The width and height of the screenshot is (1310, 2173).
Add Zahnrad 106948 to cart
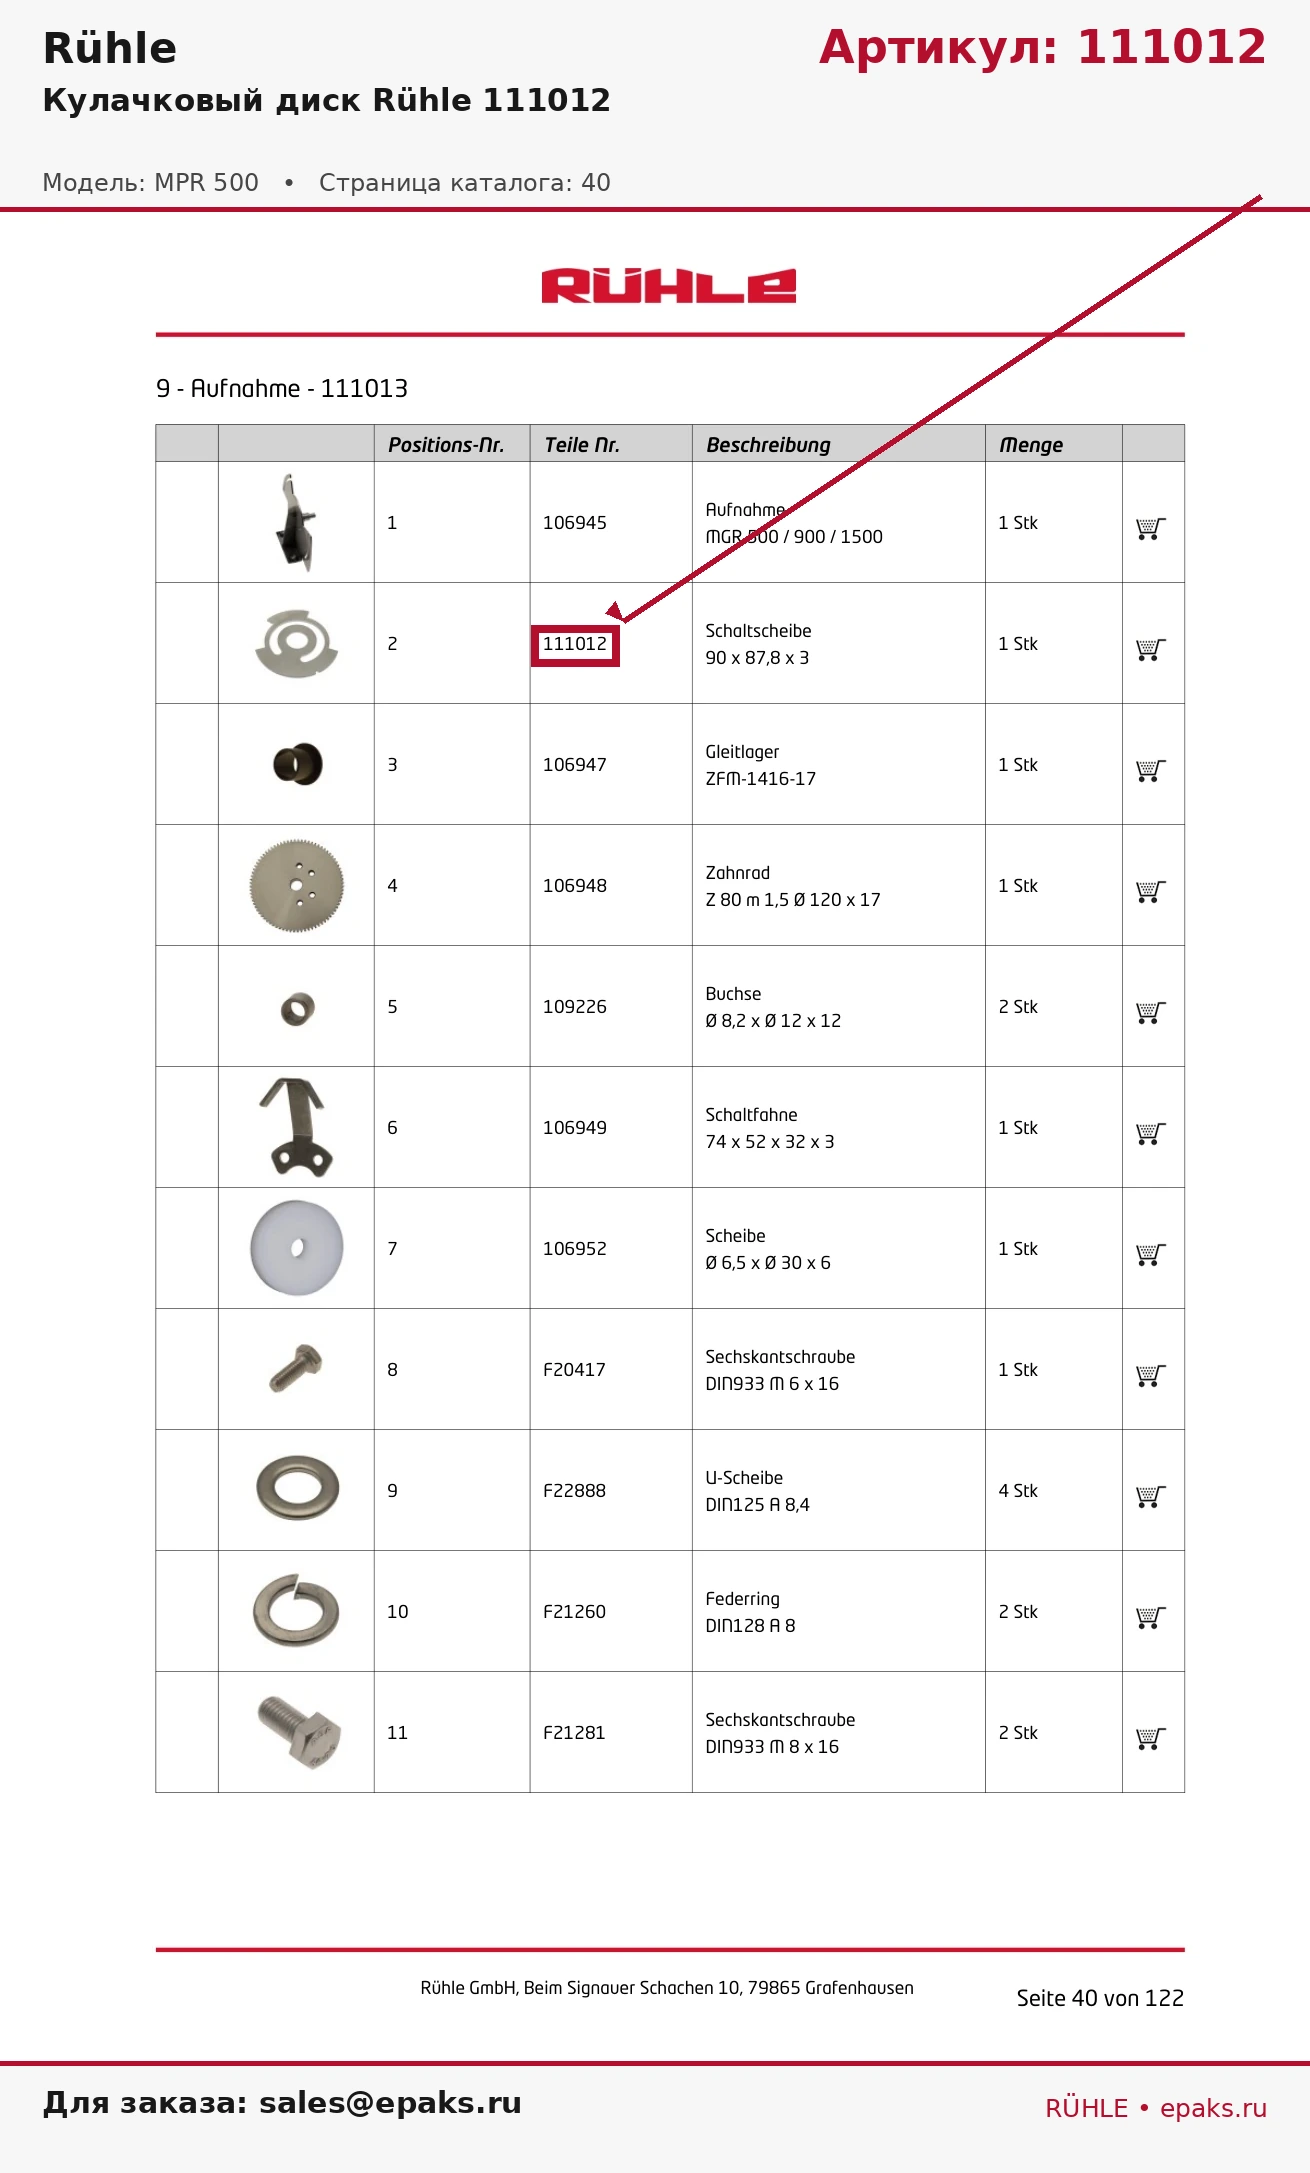1151,891
